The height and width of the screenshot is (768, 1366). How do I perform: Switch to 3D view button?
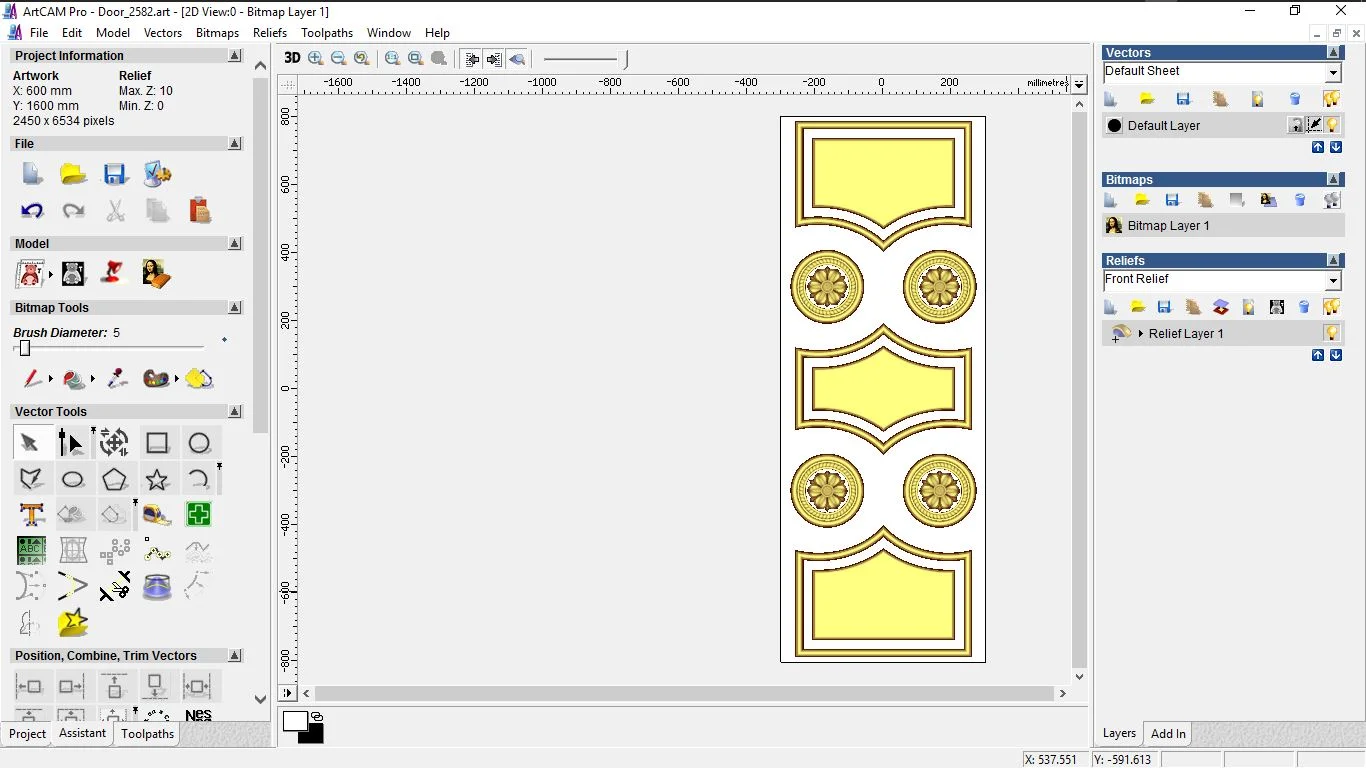tap(292, 58)
